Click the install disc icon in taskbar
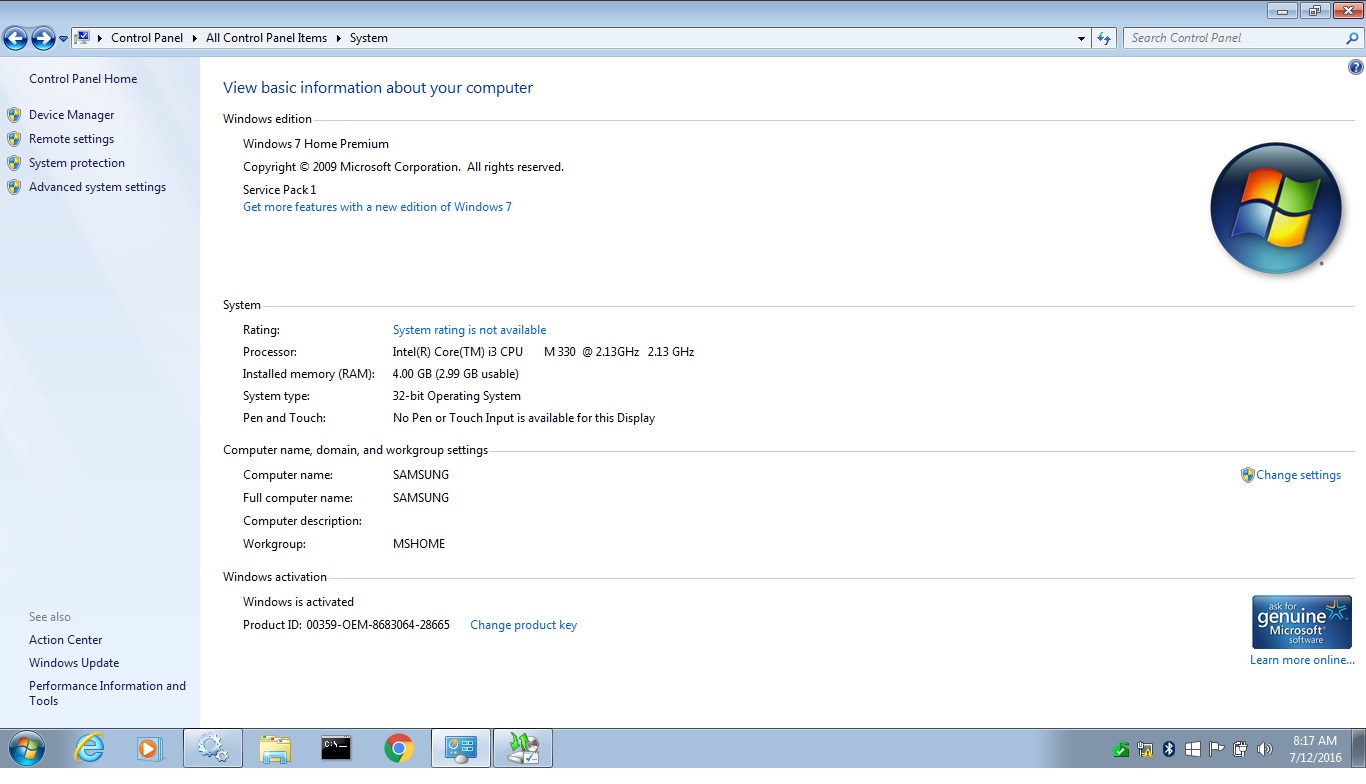The height and width of the screenshot is (784, 1366). [523, 748]
